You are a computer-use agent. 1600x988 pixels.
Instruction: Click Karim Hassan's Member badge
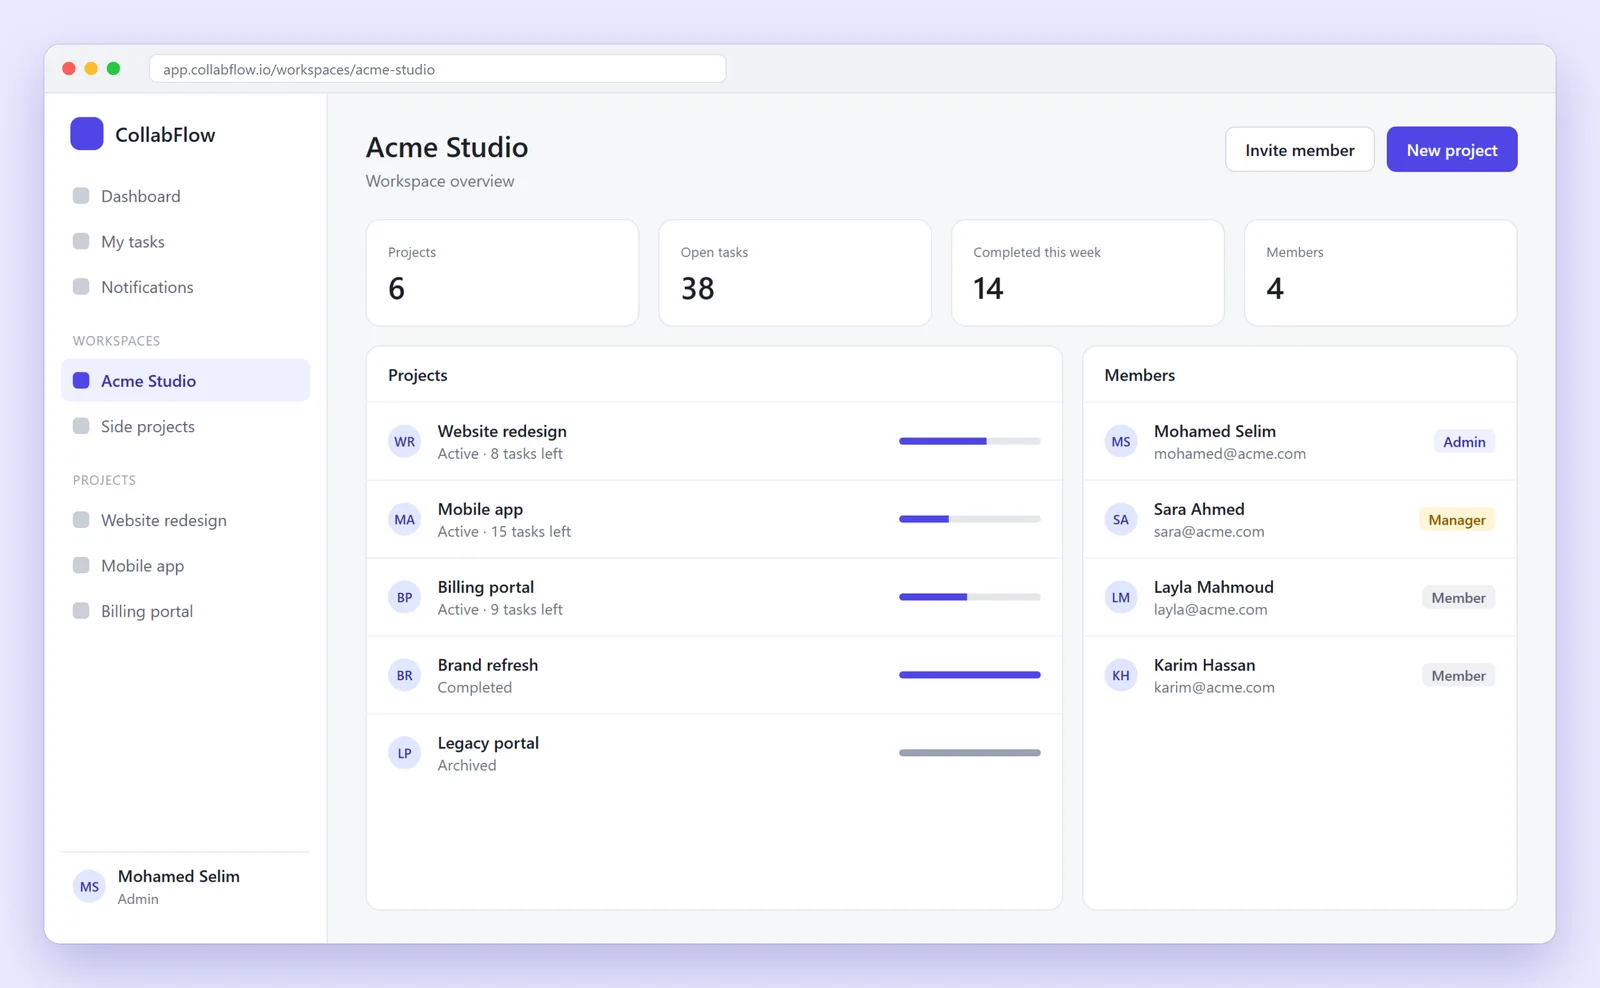point(1458,675)
